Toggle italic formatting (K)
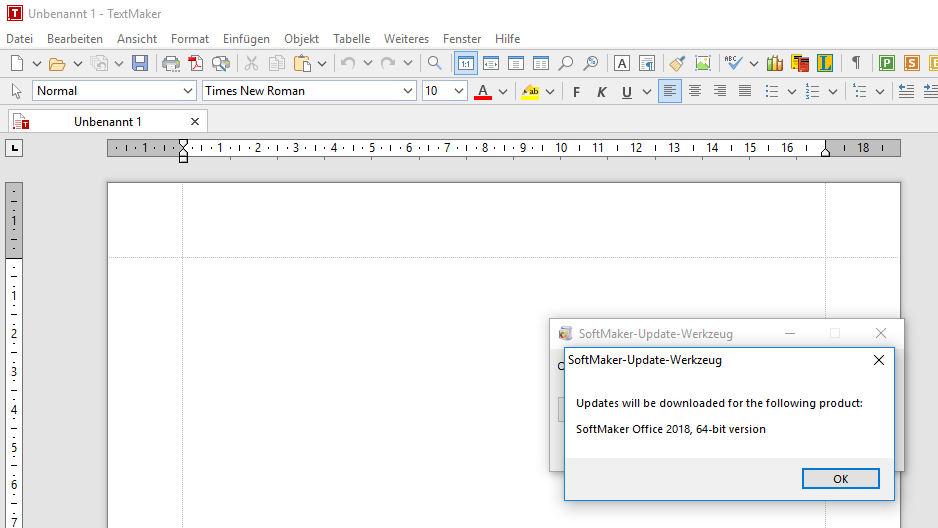938x528 pixels. click(x=601, y=91)
